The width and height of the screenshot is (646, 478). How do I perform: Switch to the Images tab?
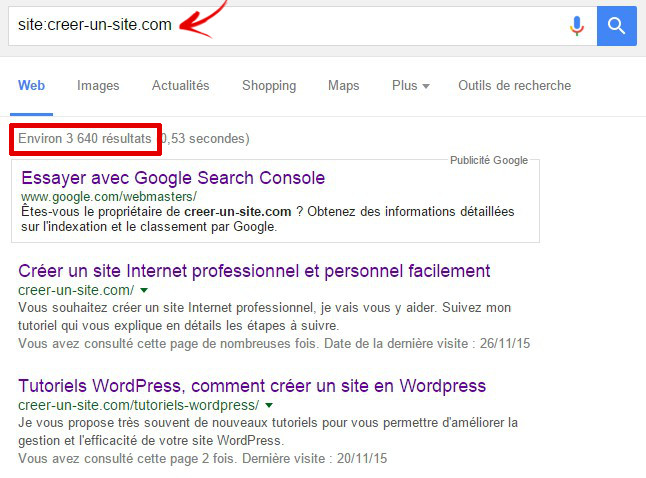click(x=98, y=85)
